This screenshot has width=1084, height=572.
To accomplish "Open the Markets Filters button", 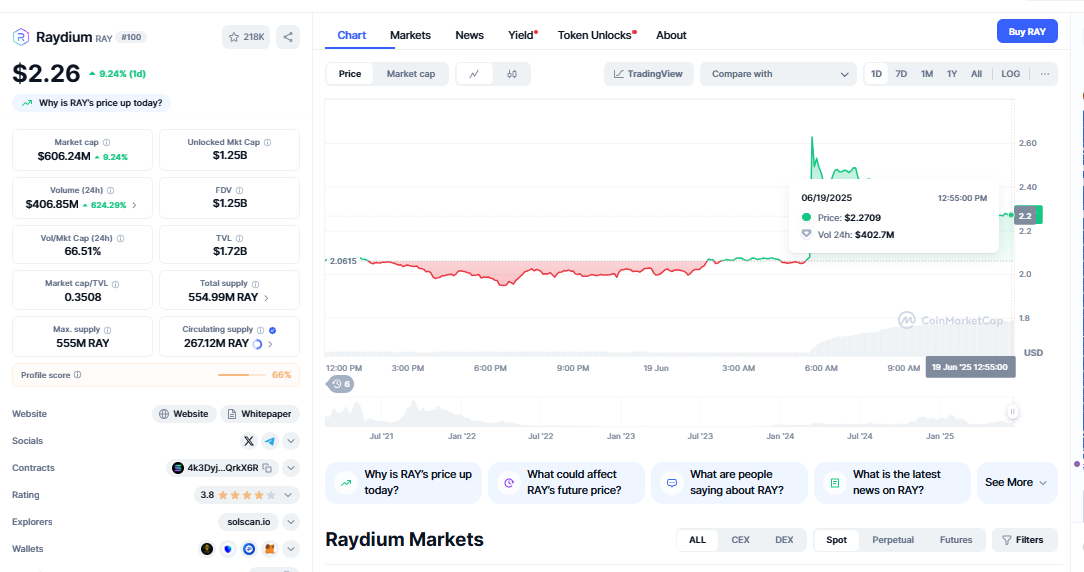I will (x=1025, y=540).
